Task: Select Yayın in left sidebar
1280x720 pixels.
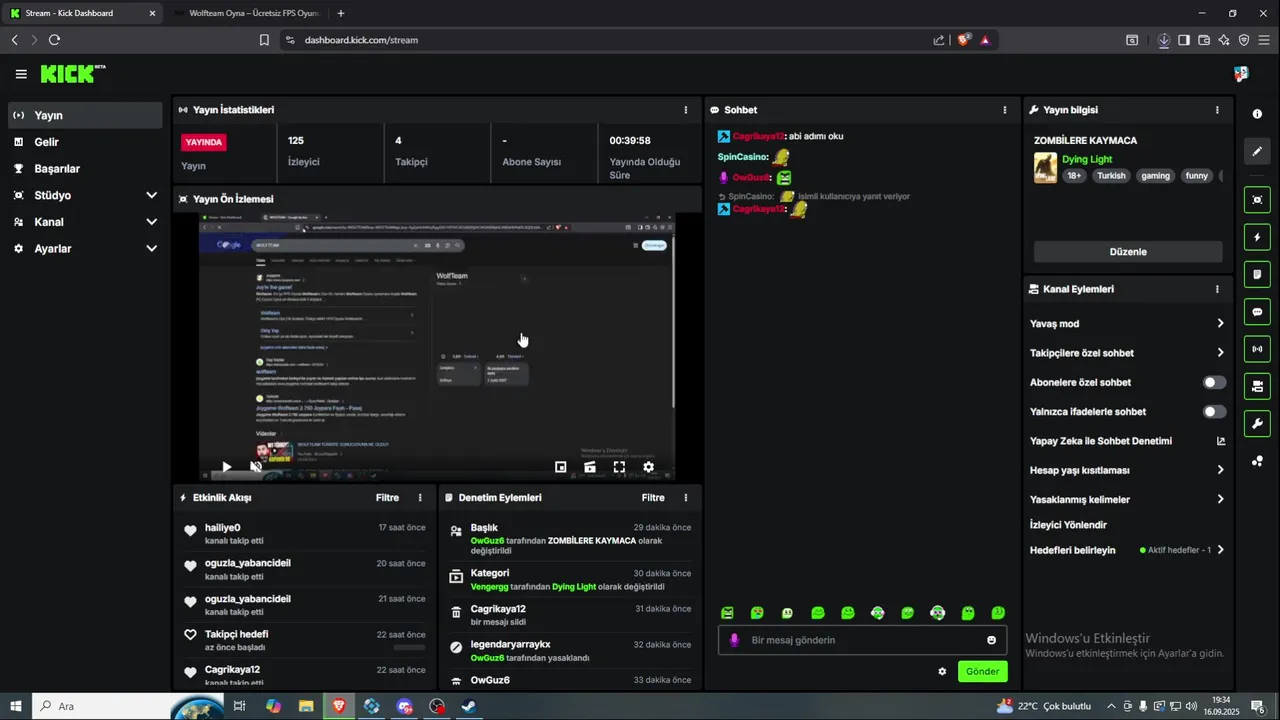Action: pyautogui.click(x=85, y=115)
